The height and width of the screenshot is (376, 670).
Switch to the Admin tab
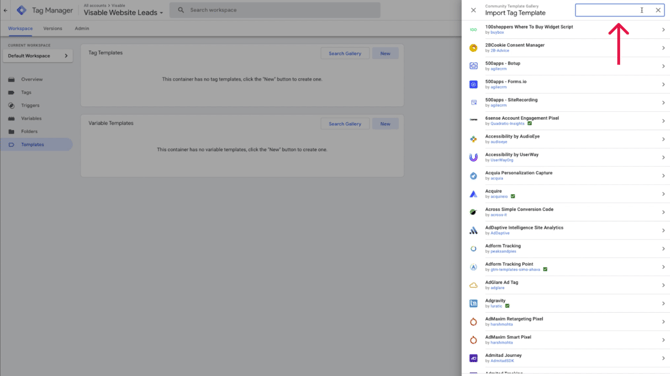[x=82, y=28]
